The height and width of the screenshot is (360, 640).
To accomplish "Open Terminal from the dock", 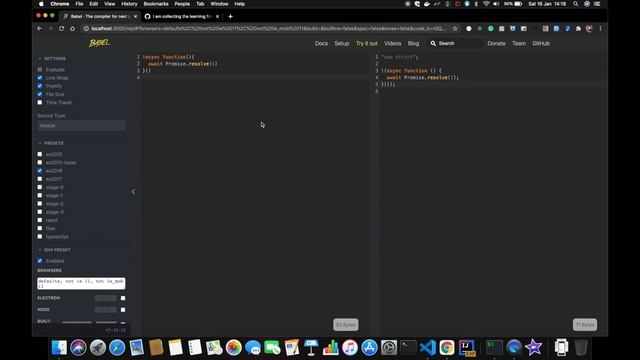I will (408, 348).
